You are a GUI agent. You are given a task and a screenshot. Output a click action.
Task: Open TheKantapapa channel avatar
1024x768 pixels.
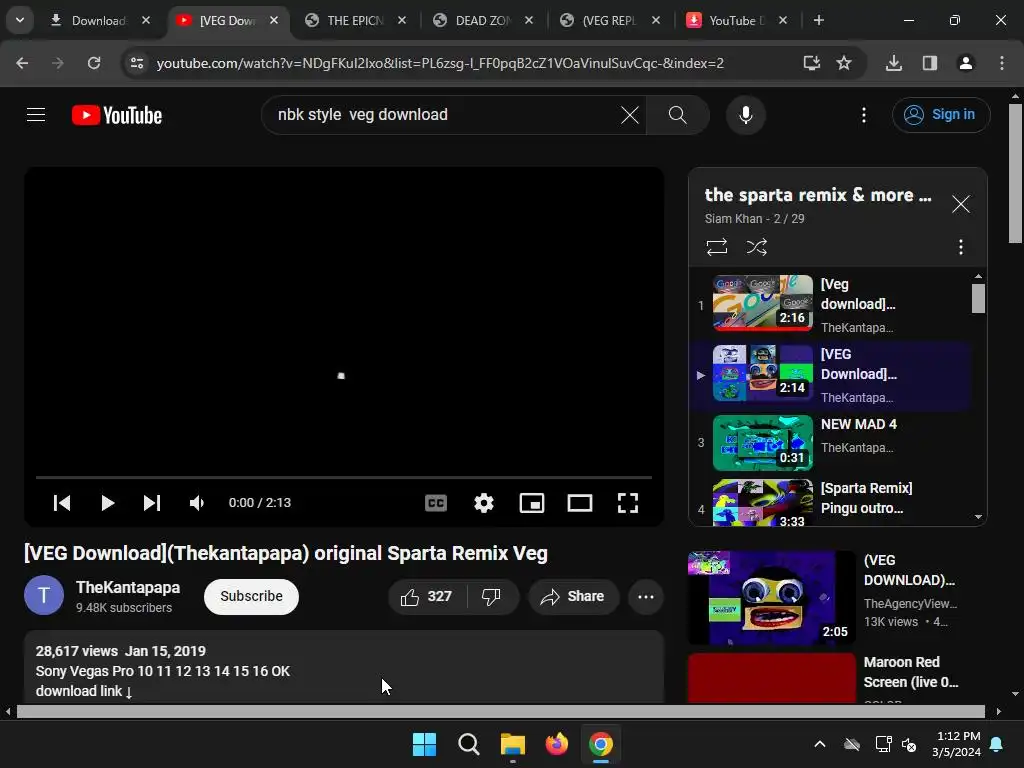click(x=44, y=596)
